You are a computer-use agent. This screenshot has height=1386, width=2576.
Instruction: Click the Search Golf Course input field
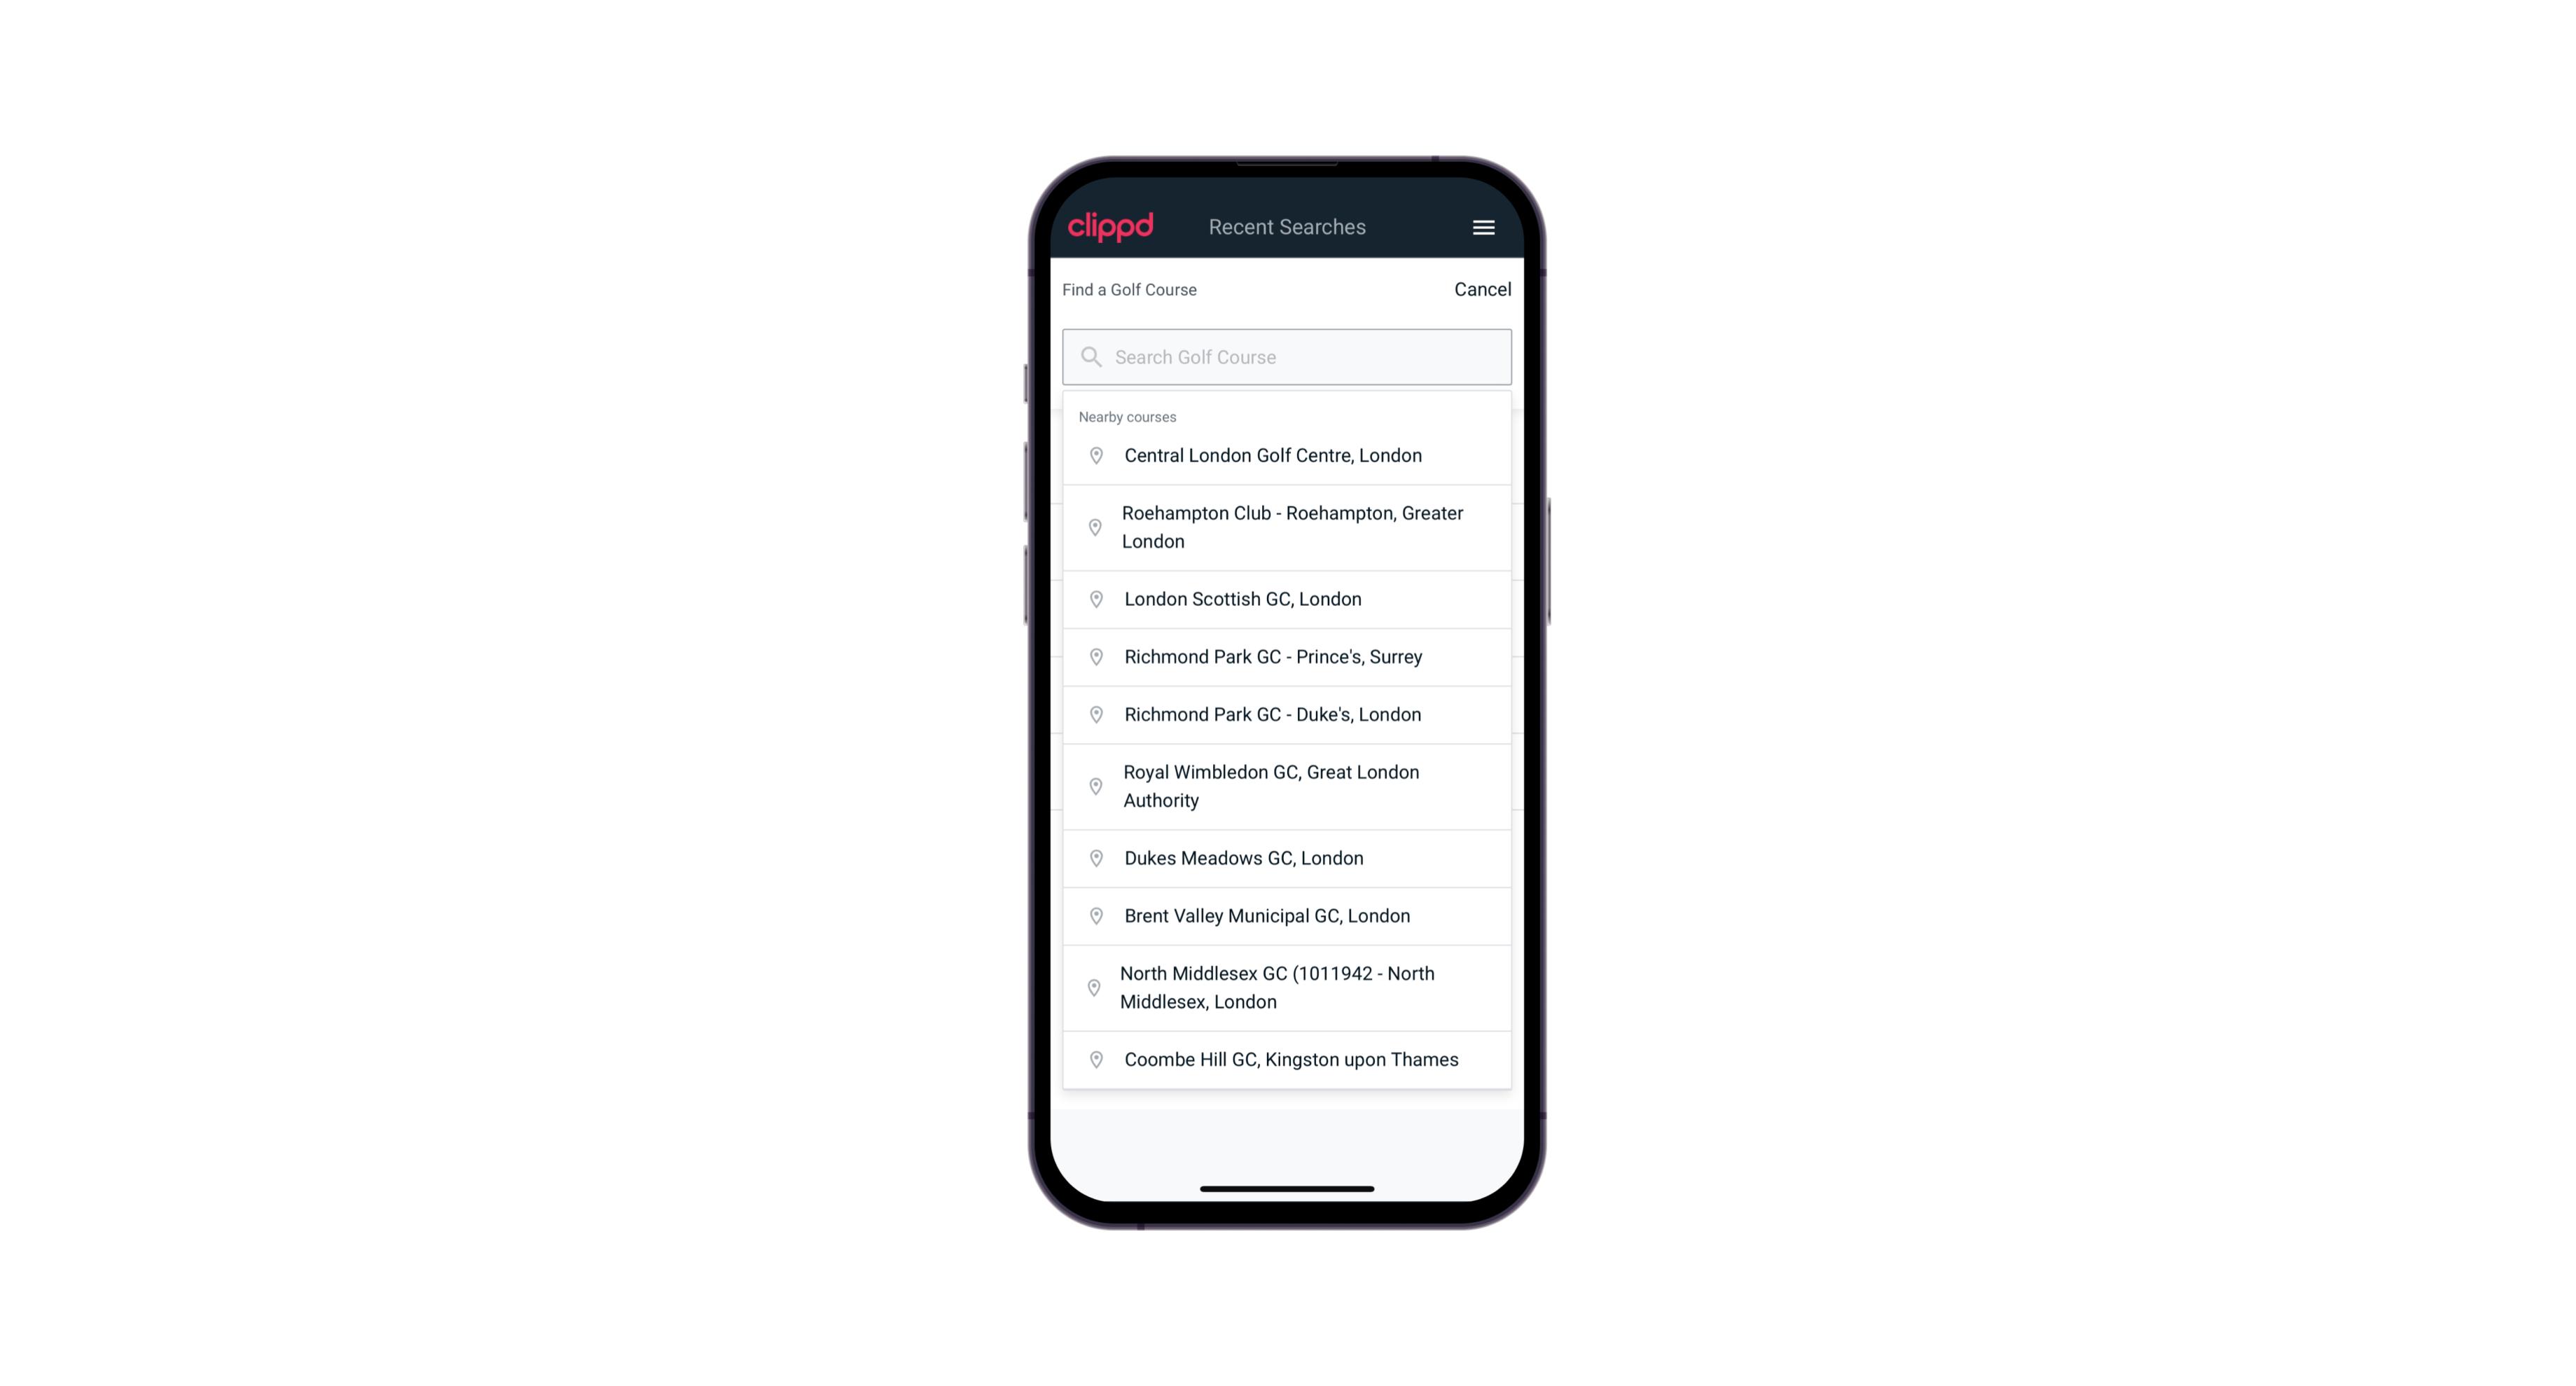point(1287,355)
